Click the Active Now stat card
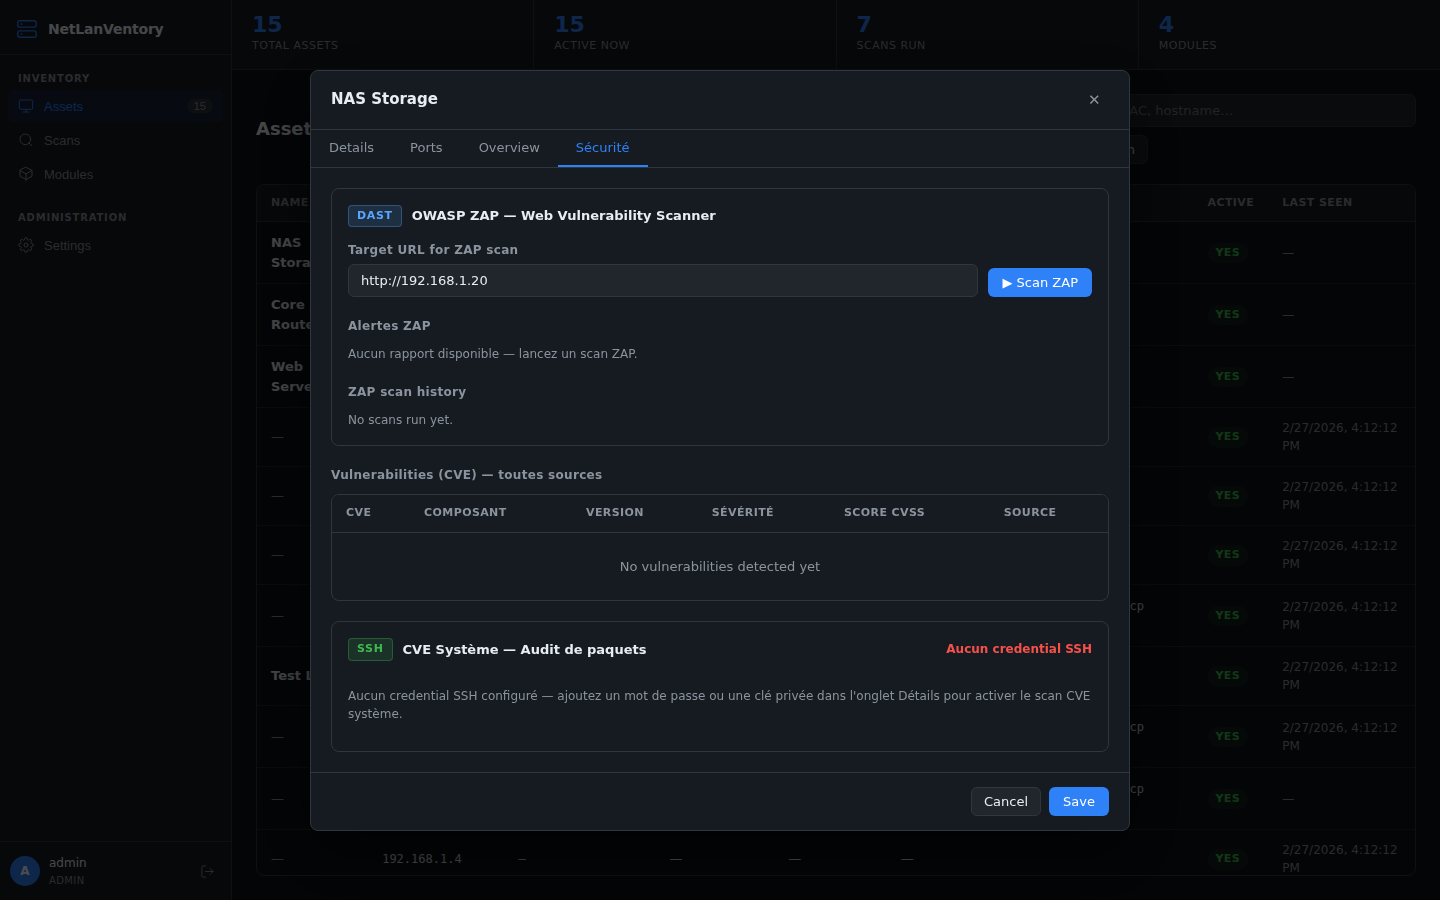The image size is (1440, 900). coord(685,35)
